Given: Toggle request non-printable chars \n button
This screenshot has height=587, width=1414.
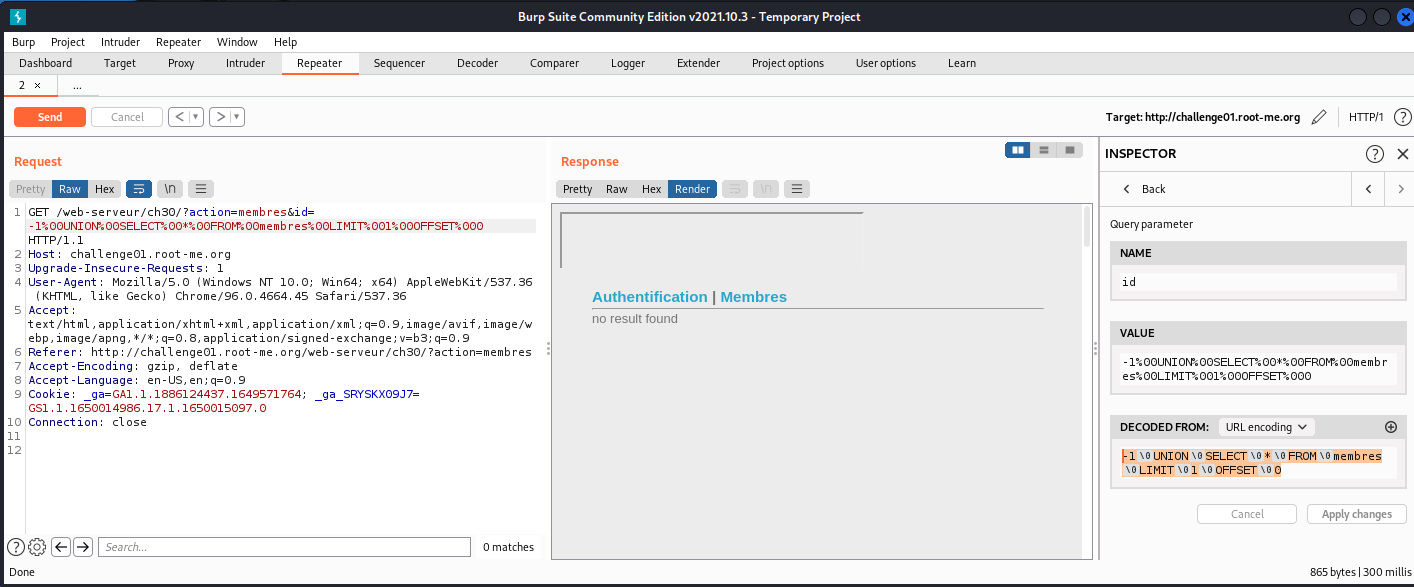Looking at the screenshot, I should [171, 189].
